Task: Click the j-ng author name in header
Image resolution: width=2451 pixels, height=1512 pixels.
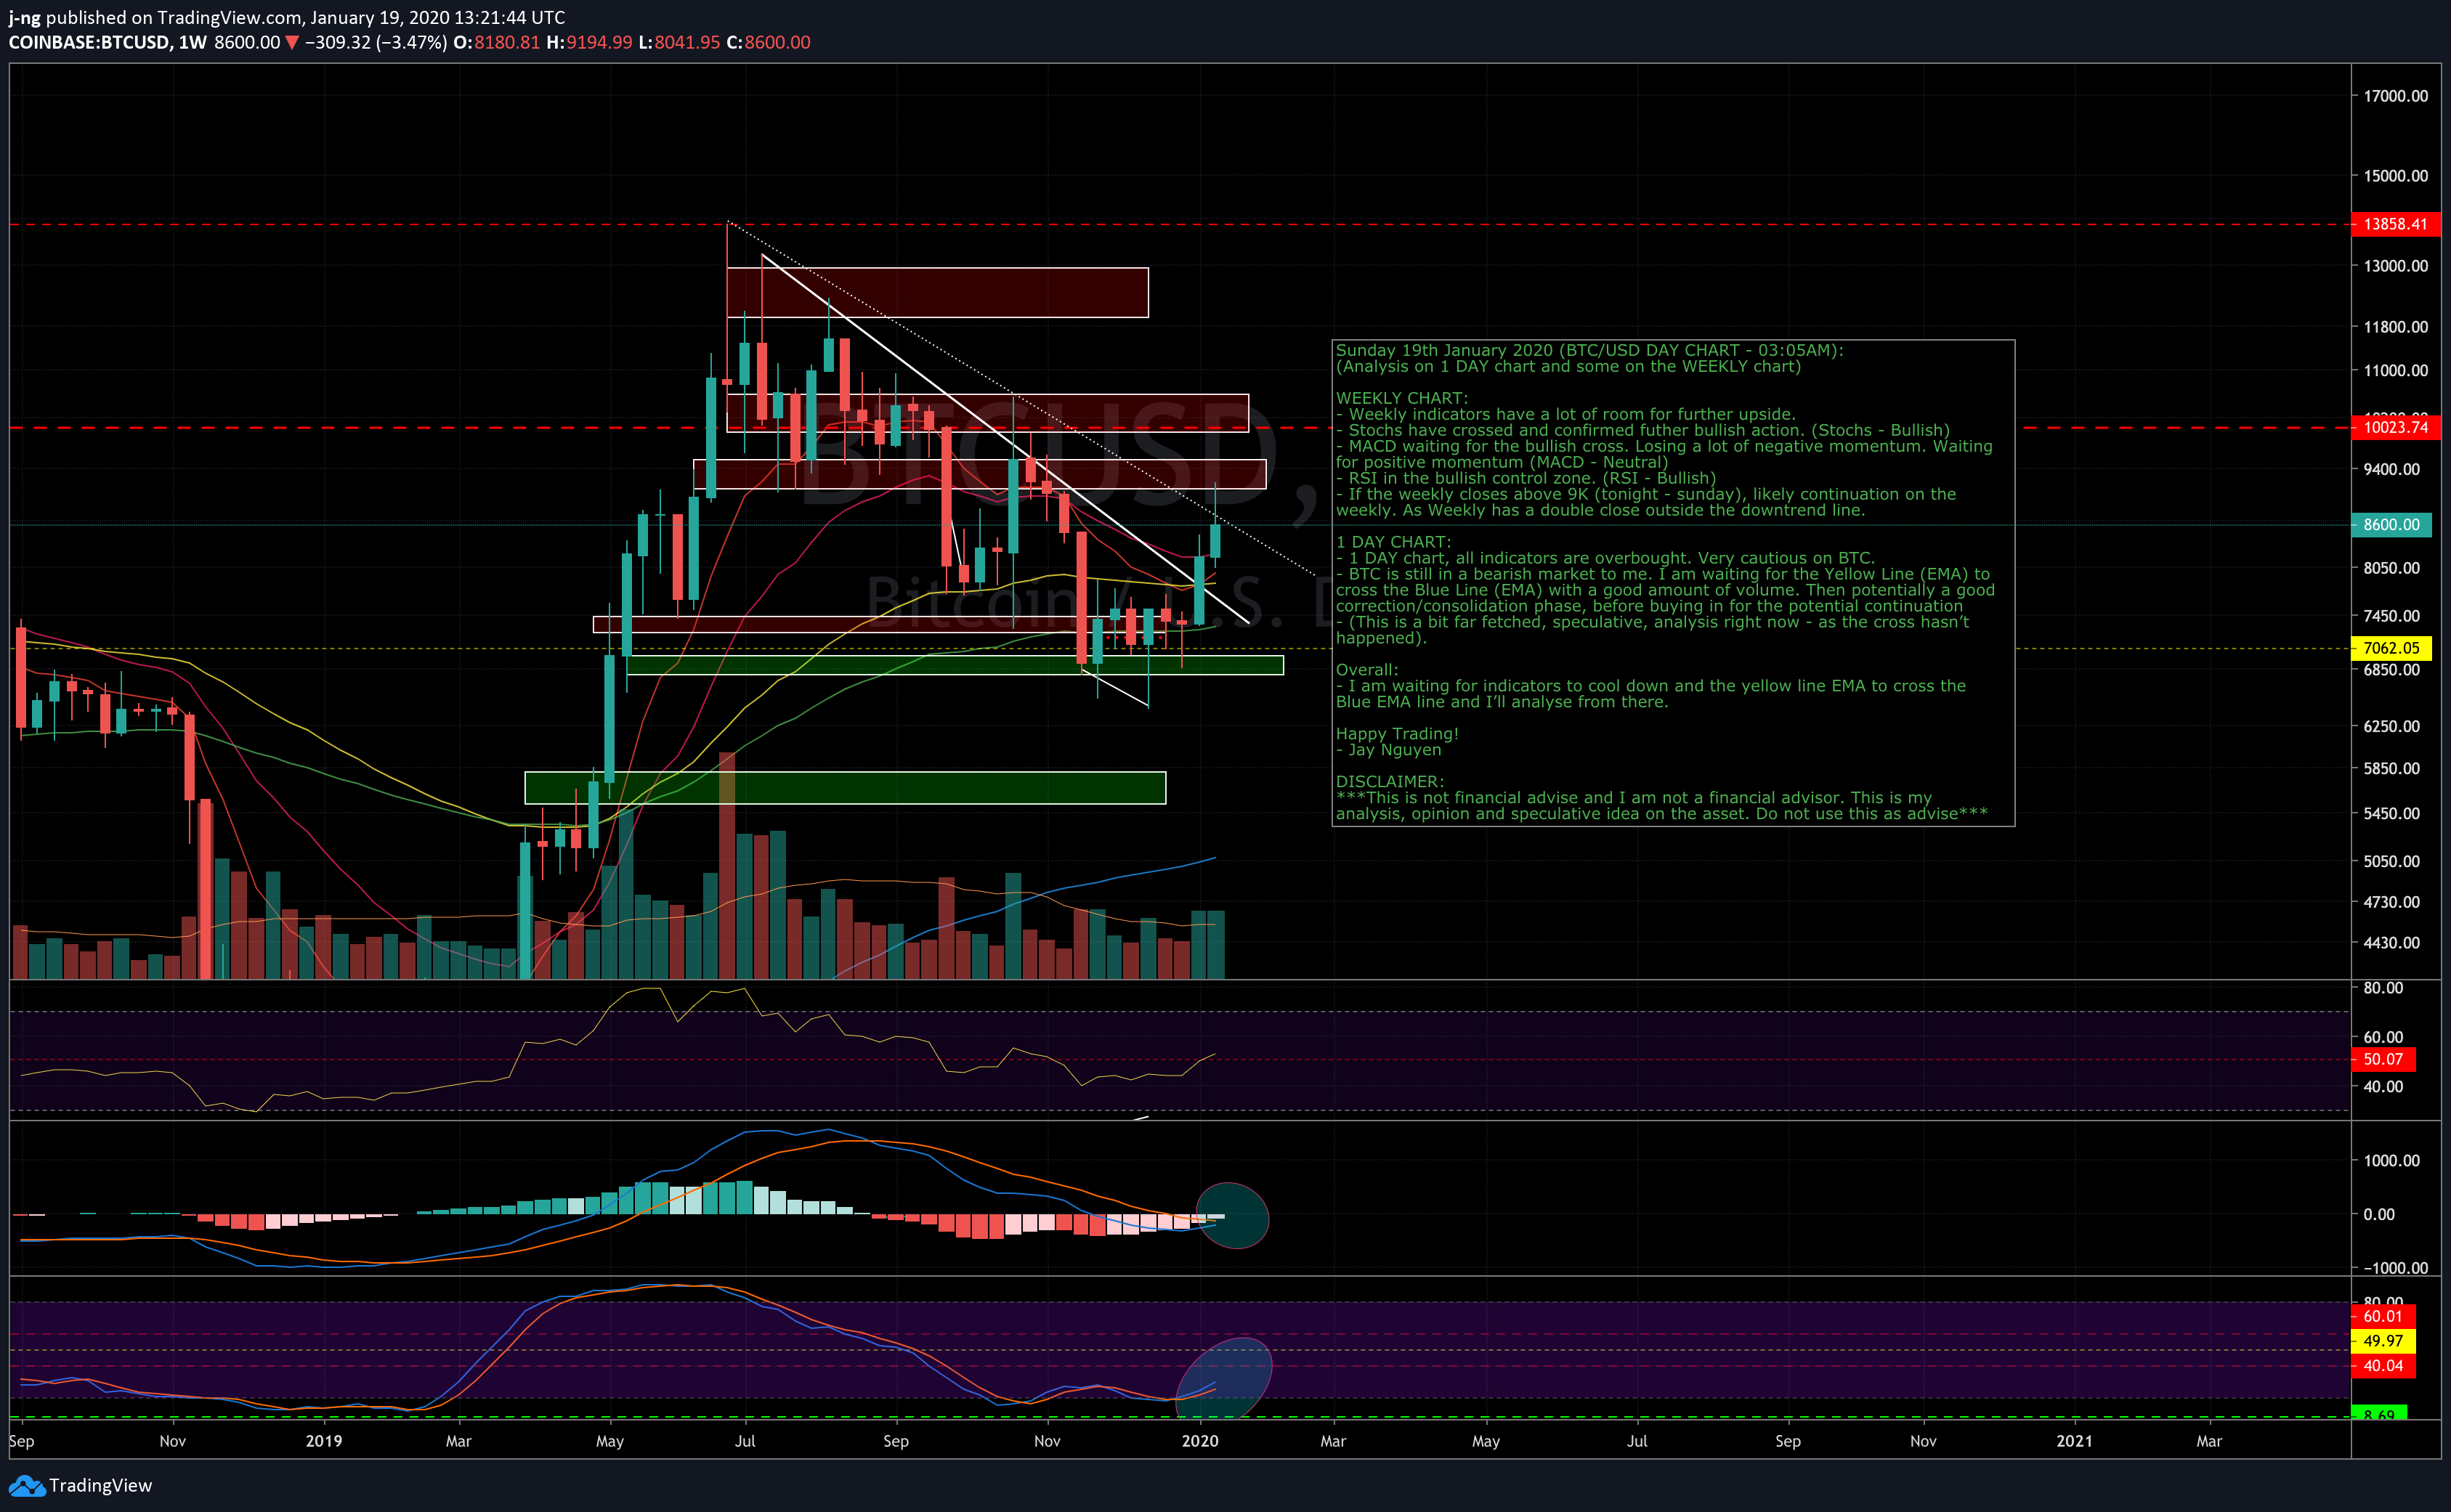Action: [x=24, y=18]
